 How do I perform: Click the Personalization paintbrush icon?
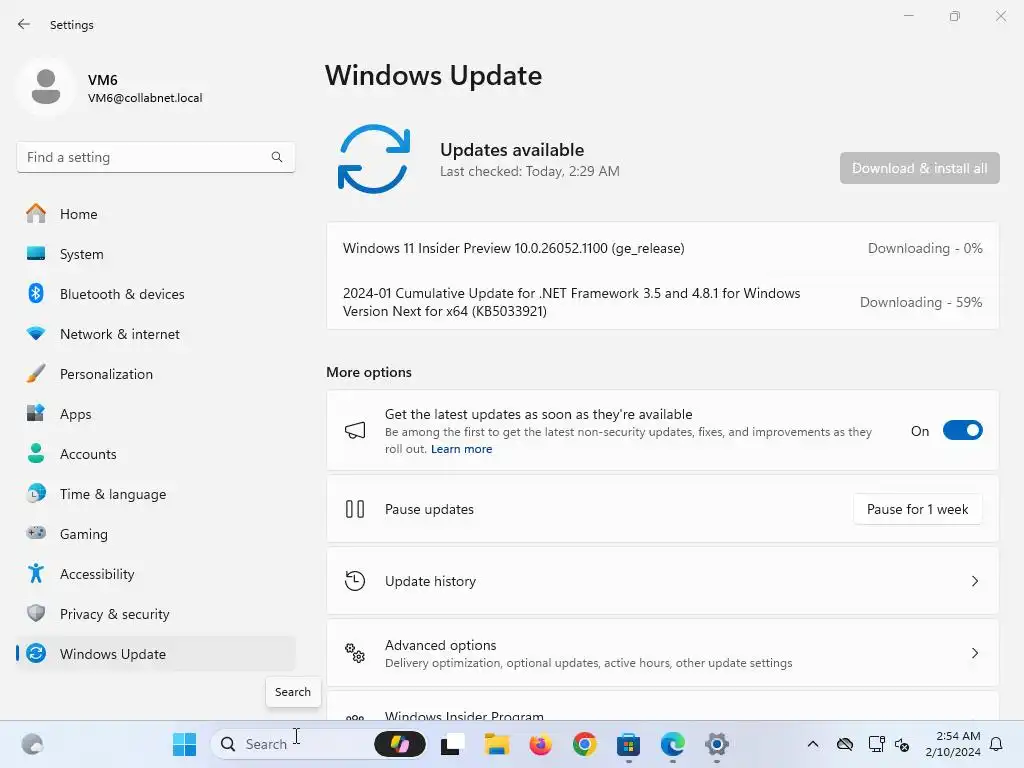tap(36, 374)
